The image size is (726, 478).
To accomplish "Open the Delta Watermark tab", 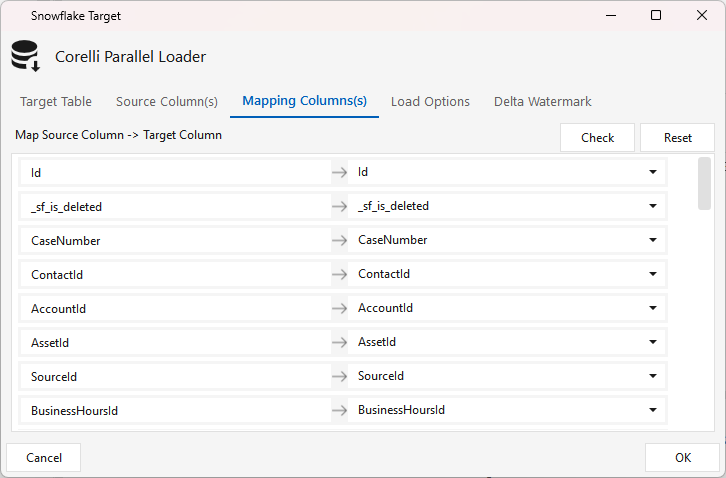I will coord(543,101).
